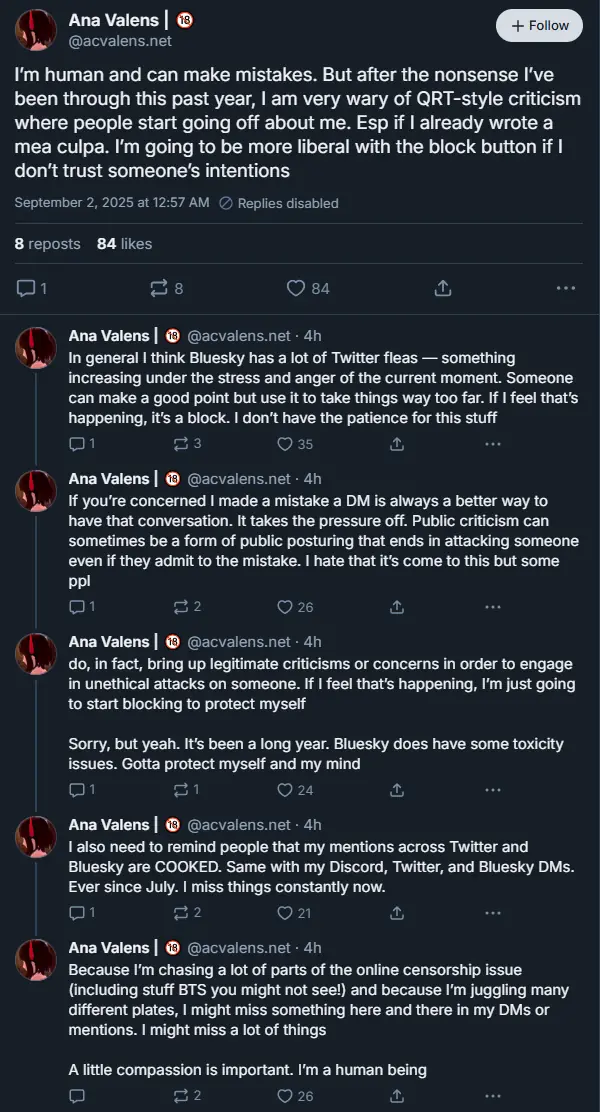Click the main post's timestamp September 2, 2025

tap(112, 203)
